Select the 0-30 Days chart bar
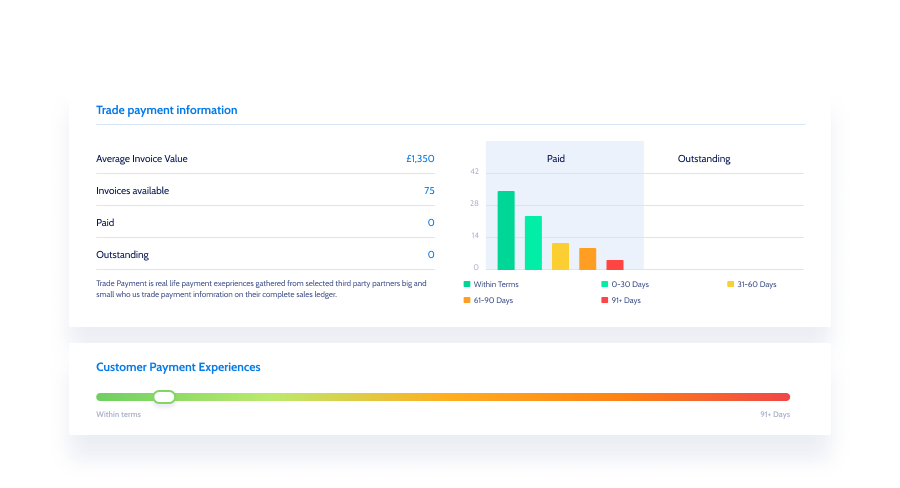 click(x=533, y=243)
